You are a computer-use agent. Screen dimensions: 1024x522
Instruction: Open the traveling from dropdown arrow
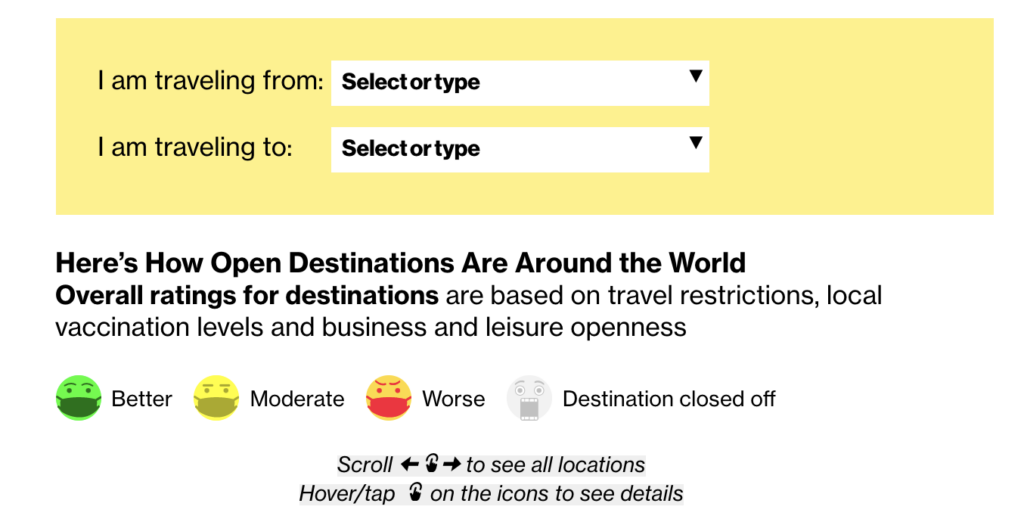click(x=696, y=76)
